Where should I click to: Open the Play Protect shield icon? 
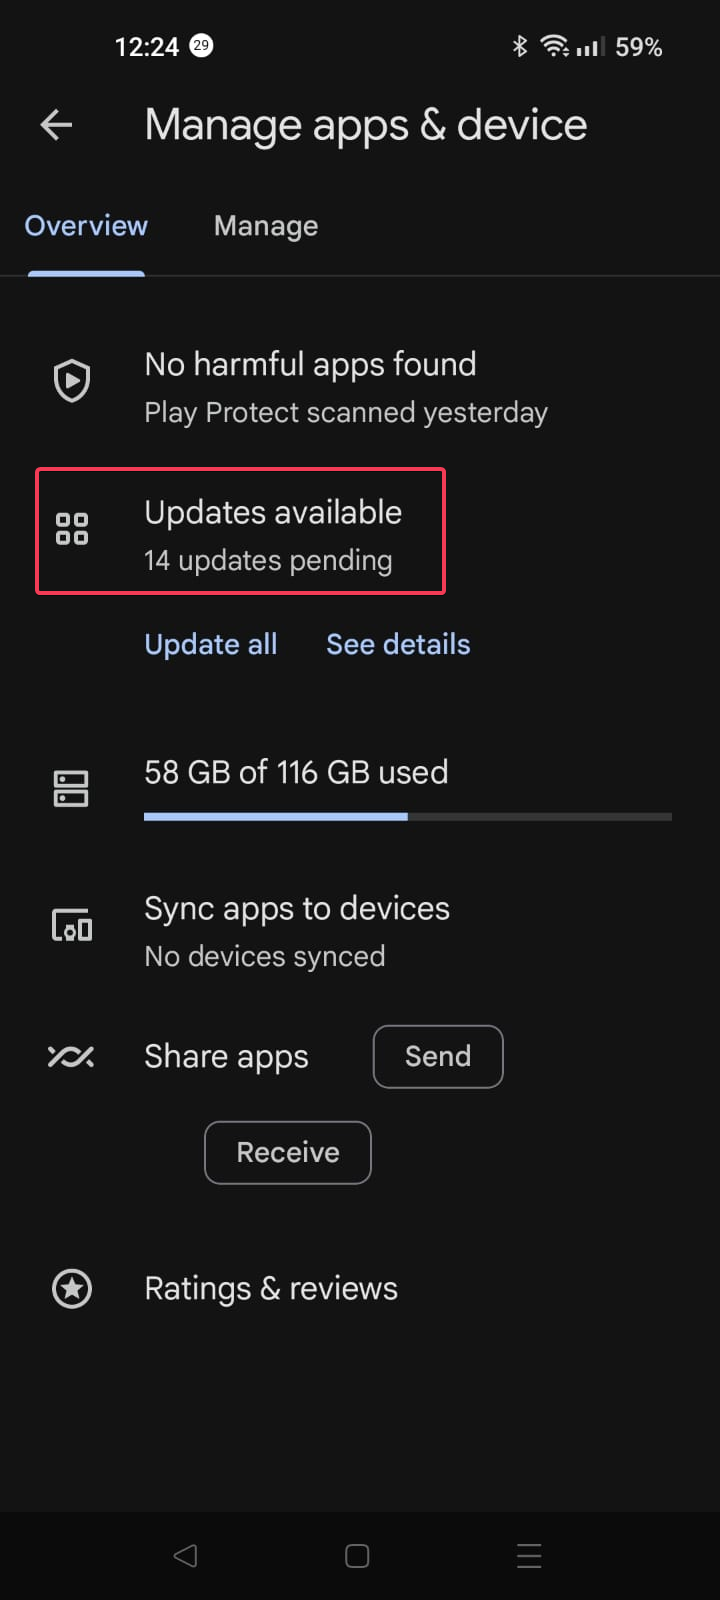pos(72,381)
